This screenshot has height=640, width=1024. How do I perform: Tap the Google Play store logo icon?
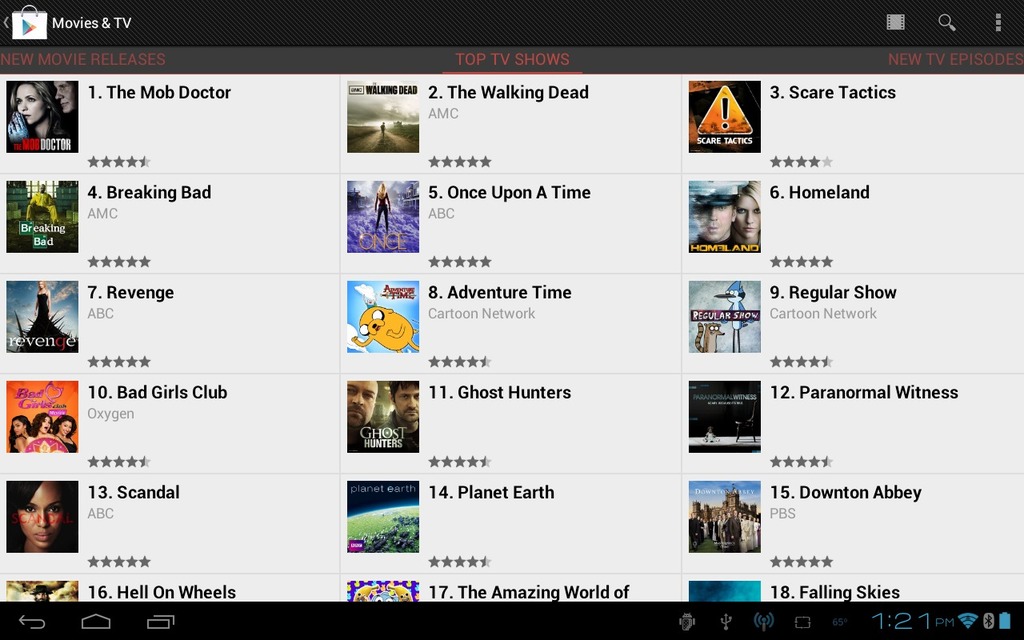pyautogui.click(x=29, y=23)
